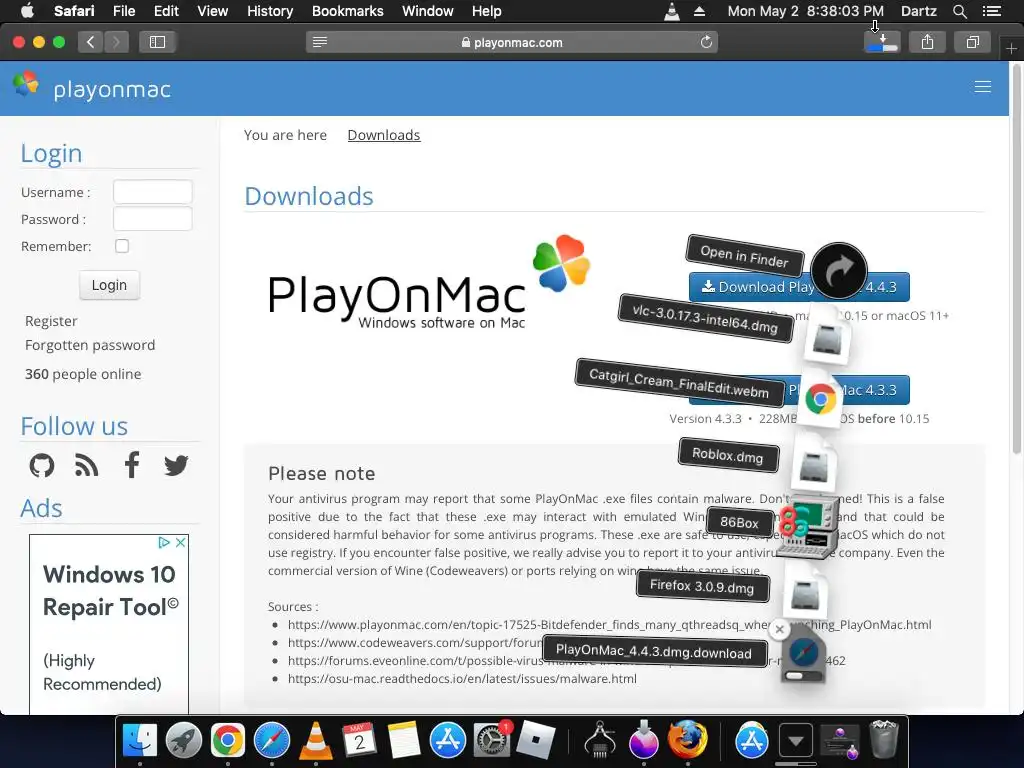The width and height of the screenshot is (1024, 768).
Task: Open the Facebook follow icon
Action: [131, 465]
